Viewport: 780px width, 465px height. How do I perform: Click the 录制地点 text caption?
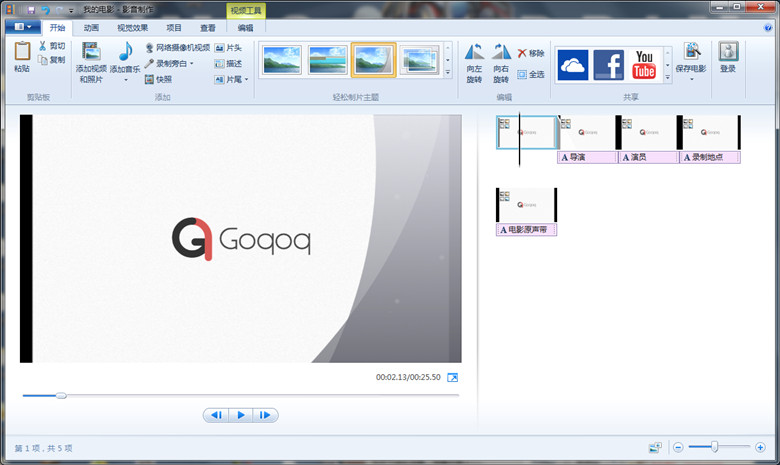[x=710, y=158]
